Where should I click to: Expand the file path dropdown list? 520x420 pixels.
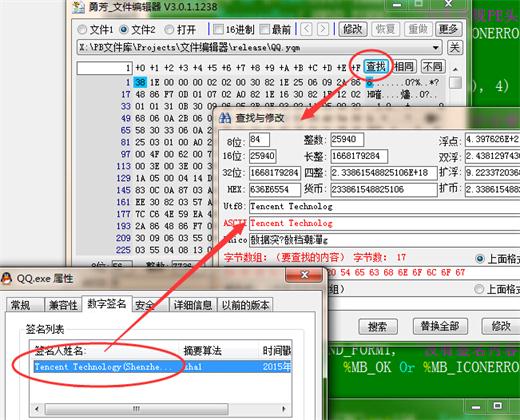pos(435,48)
